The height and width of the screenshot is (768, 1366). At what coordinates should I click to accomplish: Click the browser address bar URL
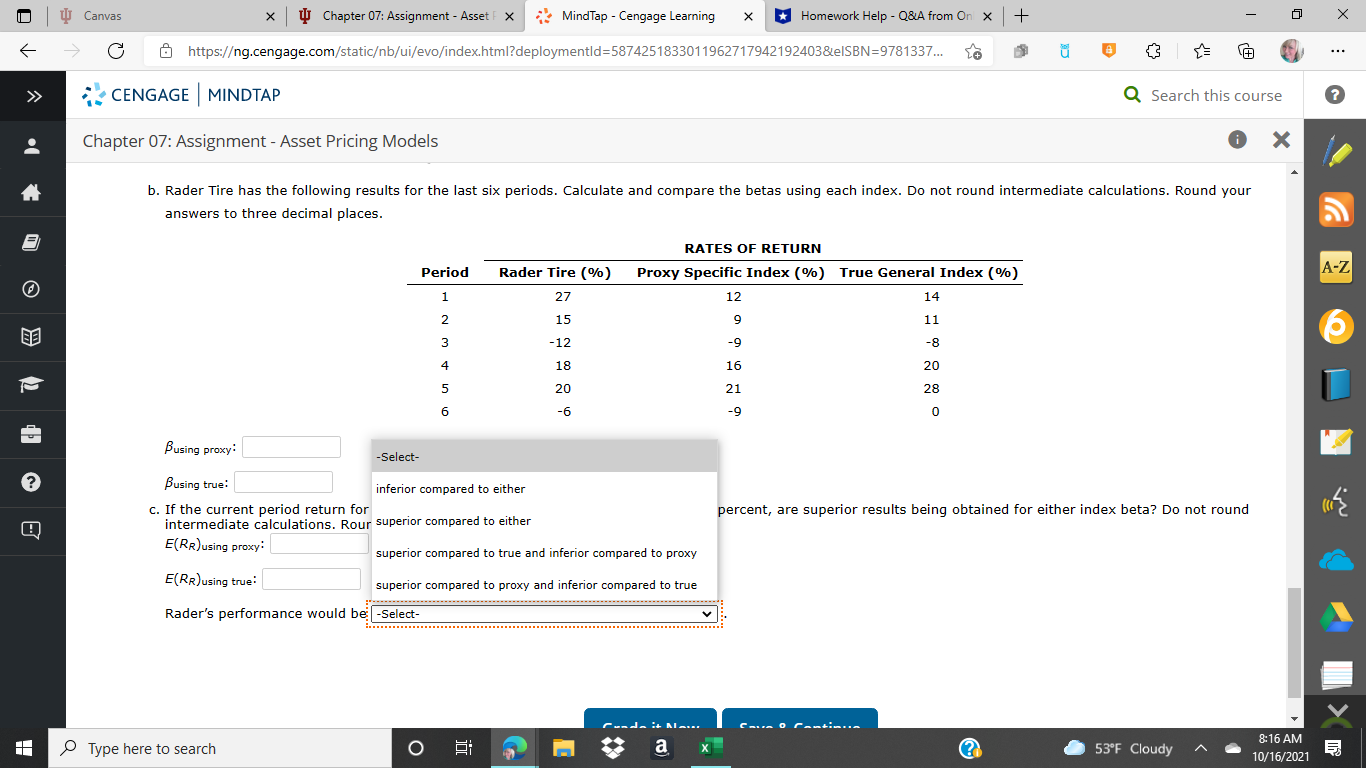(x=563, y=51)
